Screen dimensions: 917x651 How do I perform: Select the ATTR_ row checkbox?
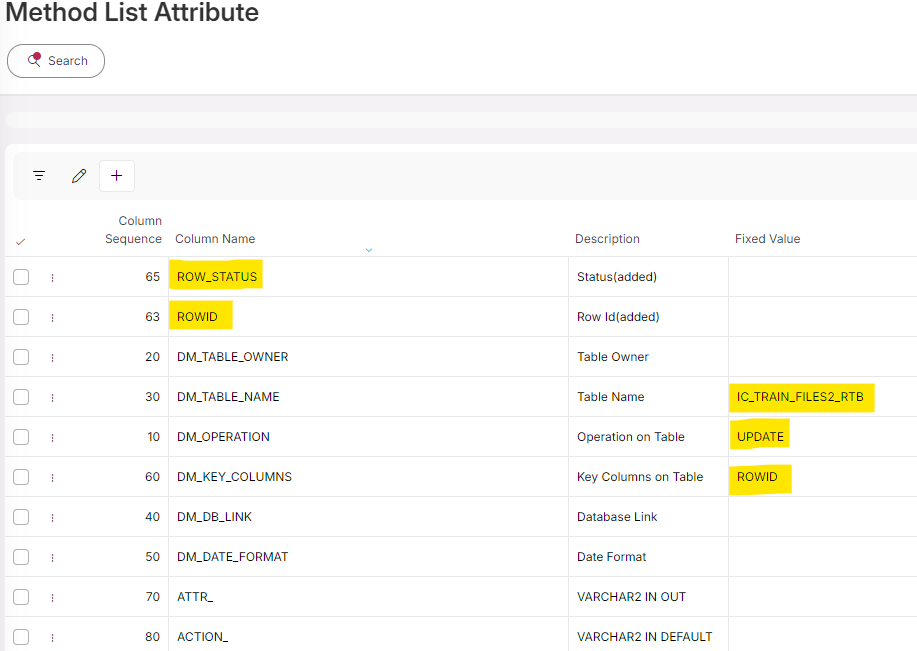click(x=21, y=597)
